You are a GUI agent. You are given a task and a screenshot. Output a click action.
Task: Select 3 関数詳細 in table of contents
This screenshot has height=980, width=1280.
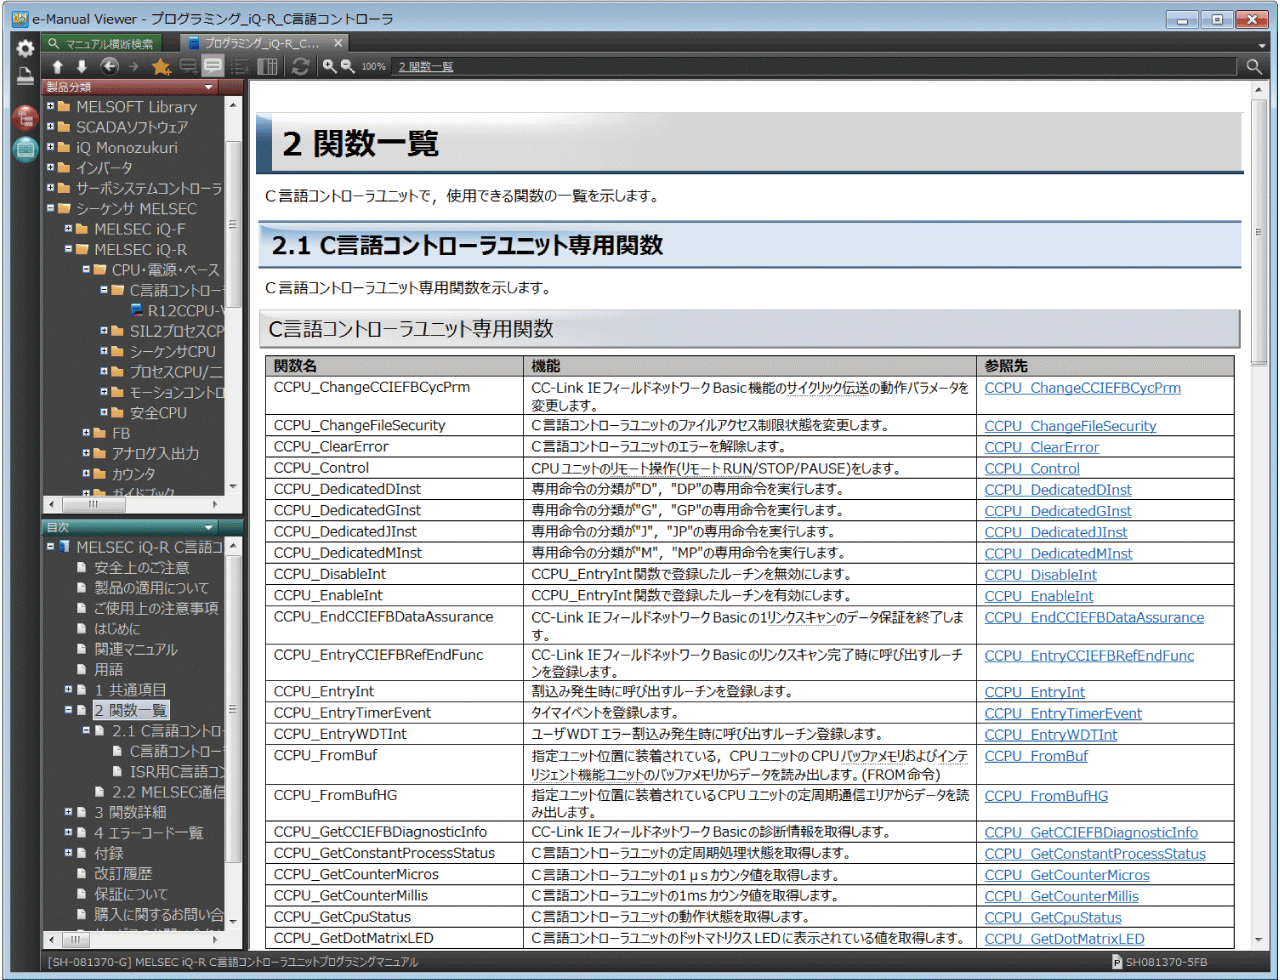[x=130, y=812]
